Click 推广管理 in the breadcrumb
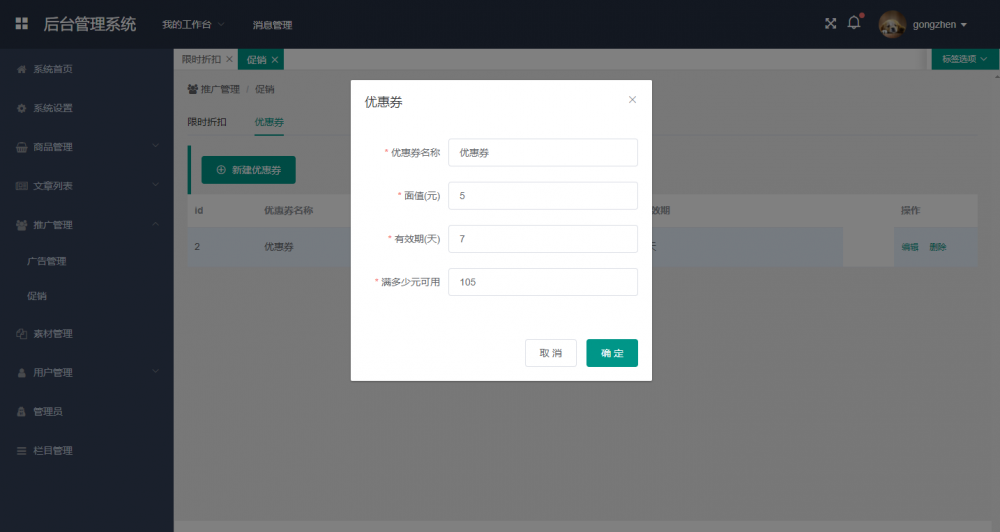This screenshot has height=532, width=1000. click(x=220, y=89)
